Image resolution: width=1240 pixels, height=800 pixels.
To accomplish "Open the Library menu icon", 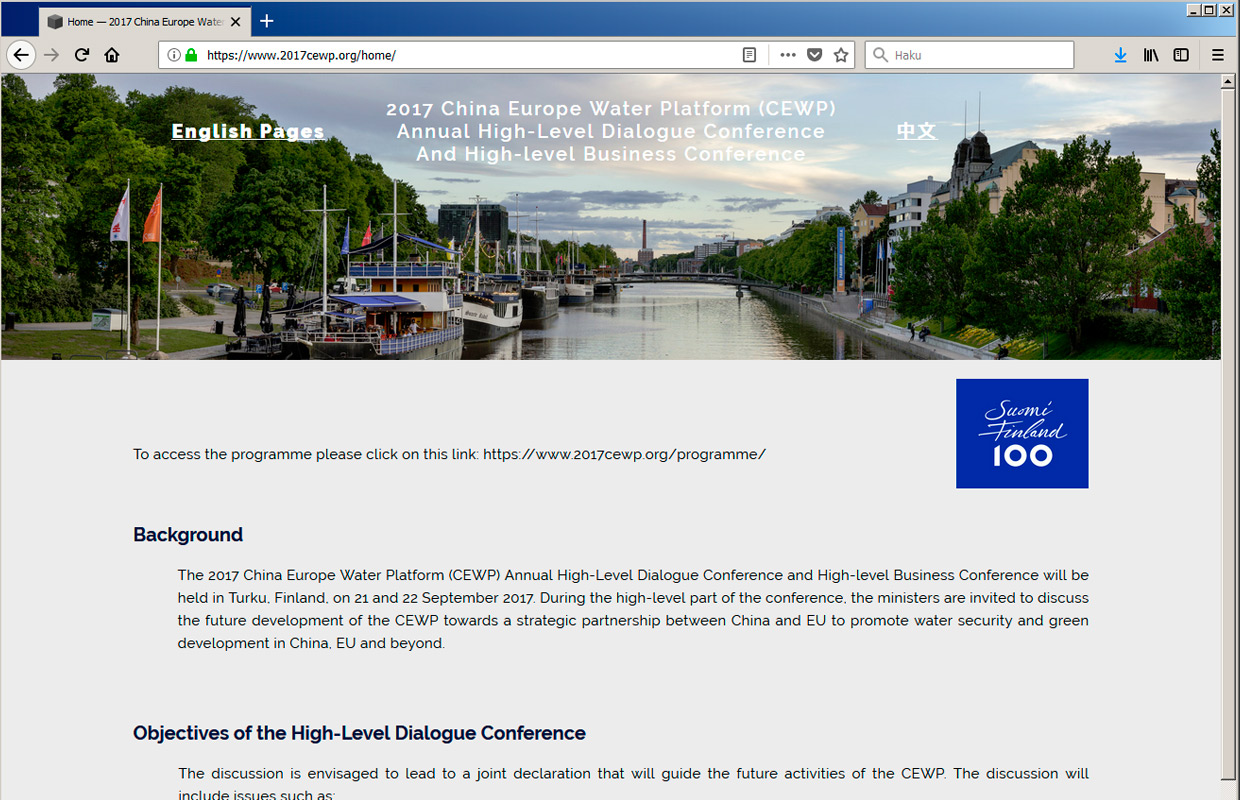I will click(x=1151, y=55).
